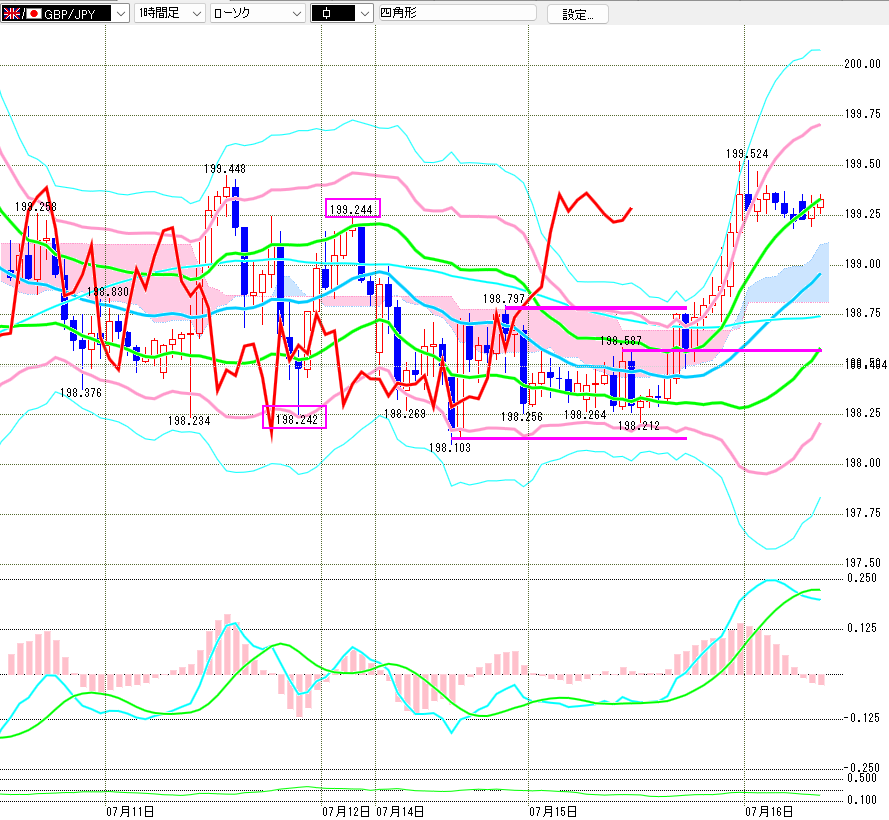Open the black color selector dropdown
This screenshot has width=889, height=820.
pyautogui.click(x=342, y=13)
